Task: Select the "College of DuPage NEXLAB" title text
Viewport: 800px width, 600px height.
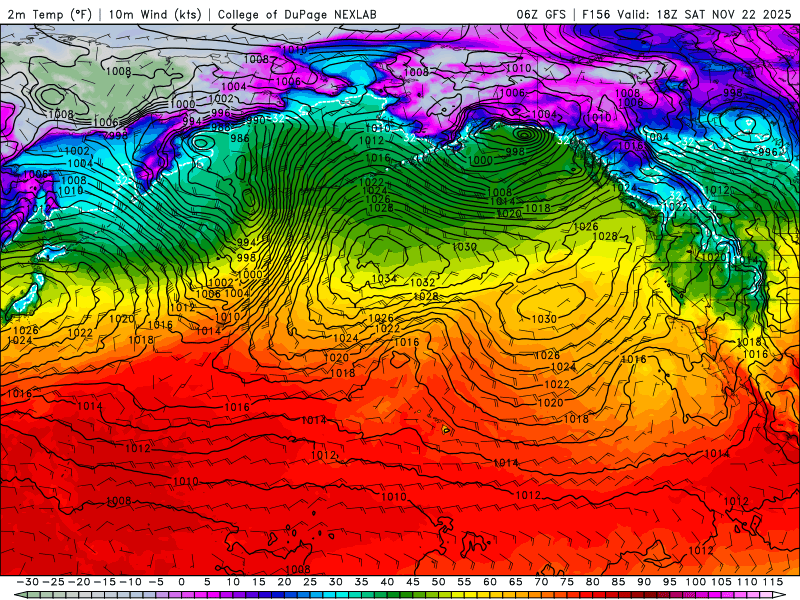Action: tap(297, 14)
